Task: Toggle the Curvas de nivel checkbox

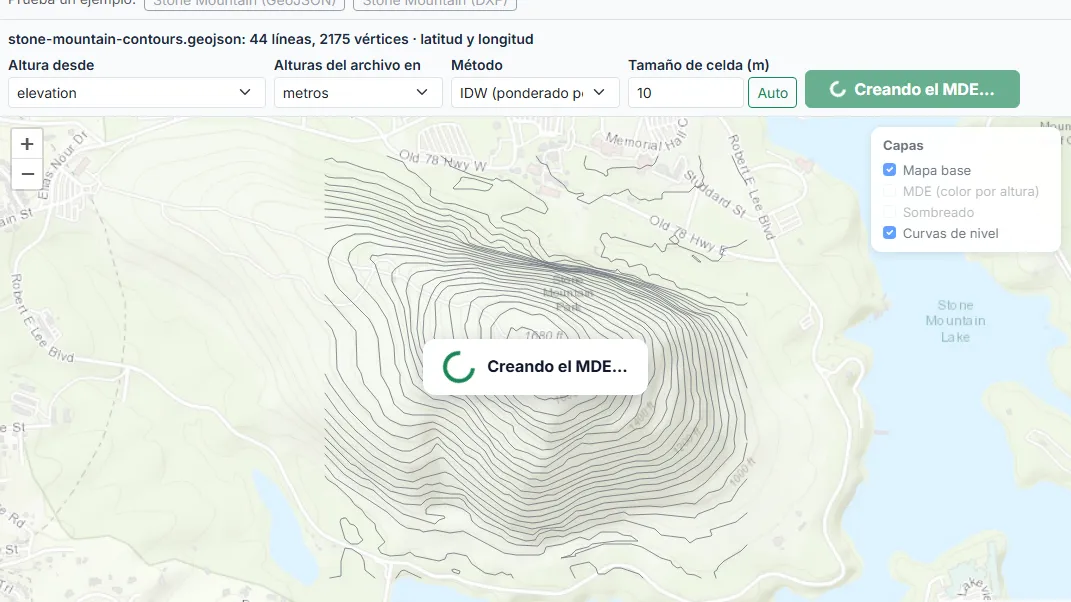Action: tap(889, 233)
